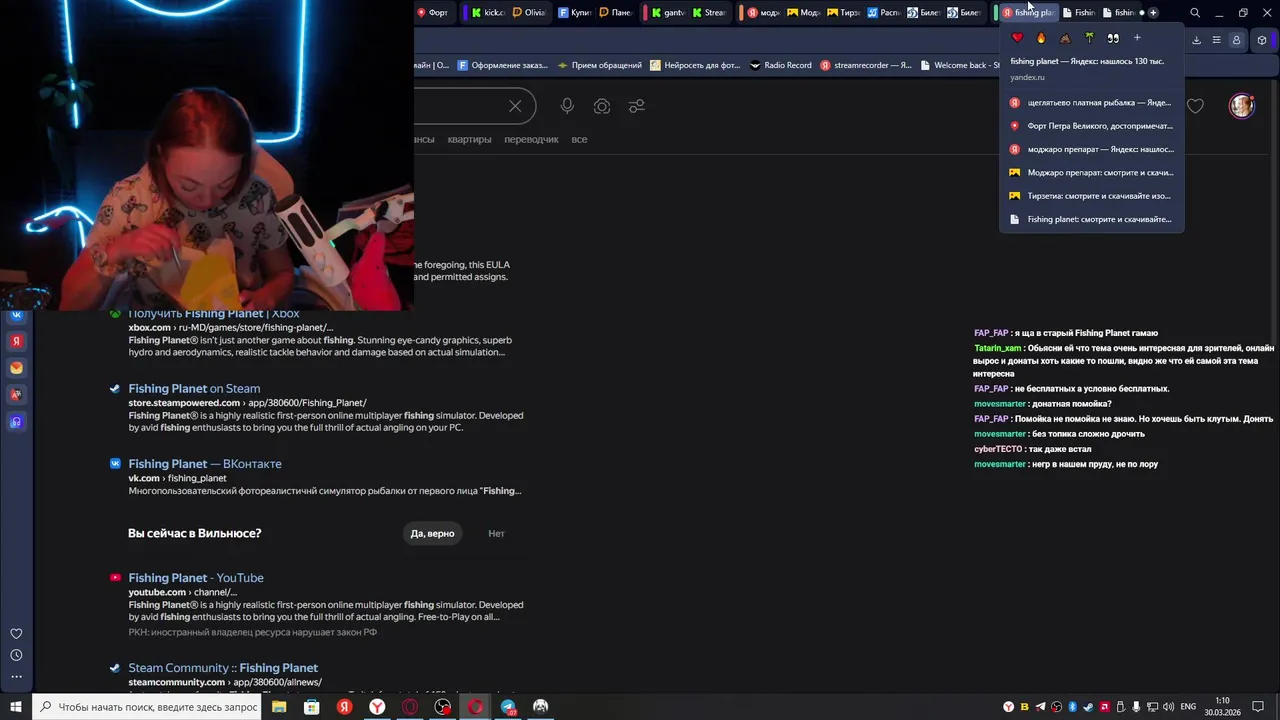Start voice search via microphone icon
This screenshot has width=1280, height=720.
pos(567,106)
